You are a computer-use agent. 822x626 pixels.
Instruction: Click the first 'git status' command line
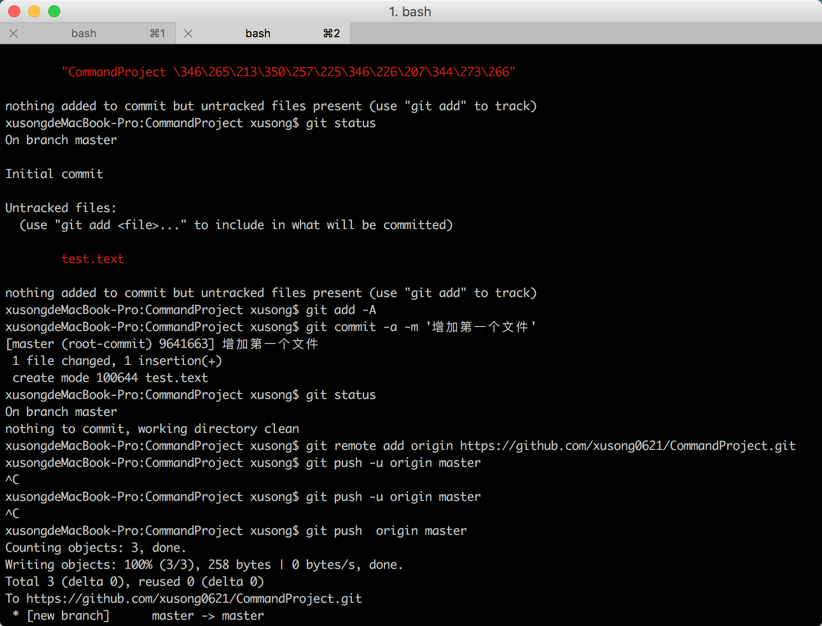click(x=190, y=123)
